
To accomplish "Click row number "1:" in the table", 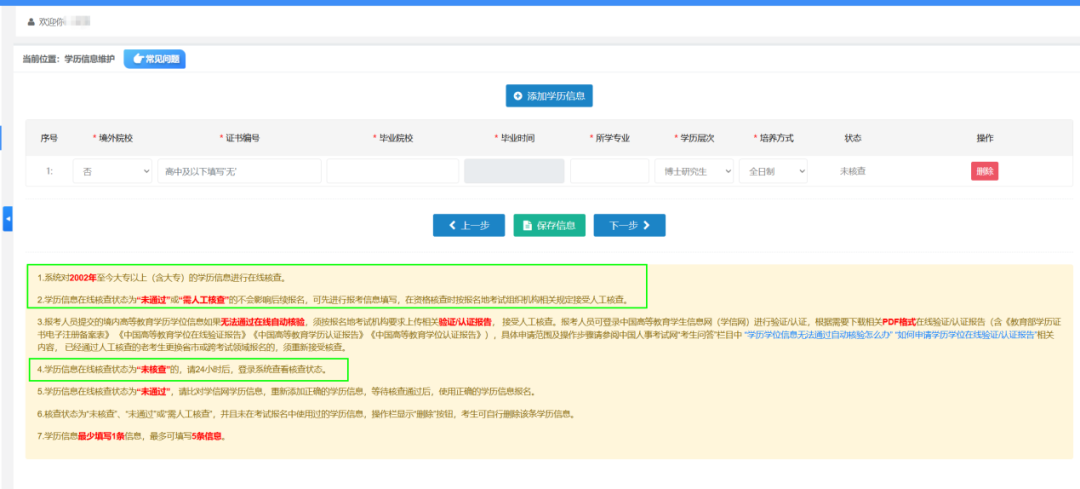I will 50,171.
